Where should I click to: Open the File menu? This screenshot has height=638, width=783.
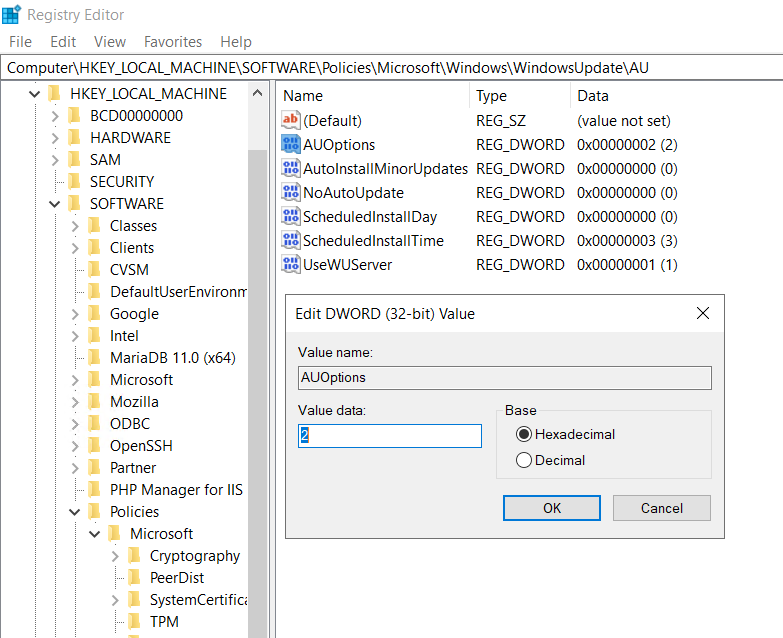(20, 41)
